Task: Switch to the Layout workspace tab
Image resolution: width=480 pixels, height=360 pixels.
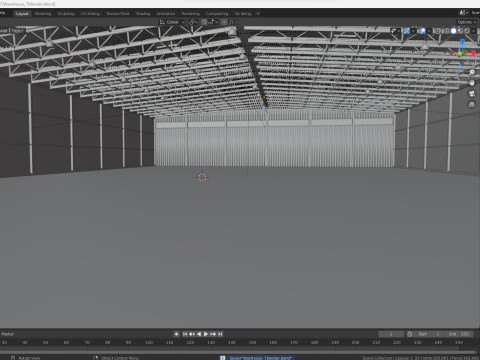Action: (22, 14)
